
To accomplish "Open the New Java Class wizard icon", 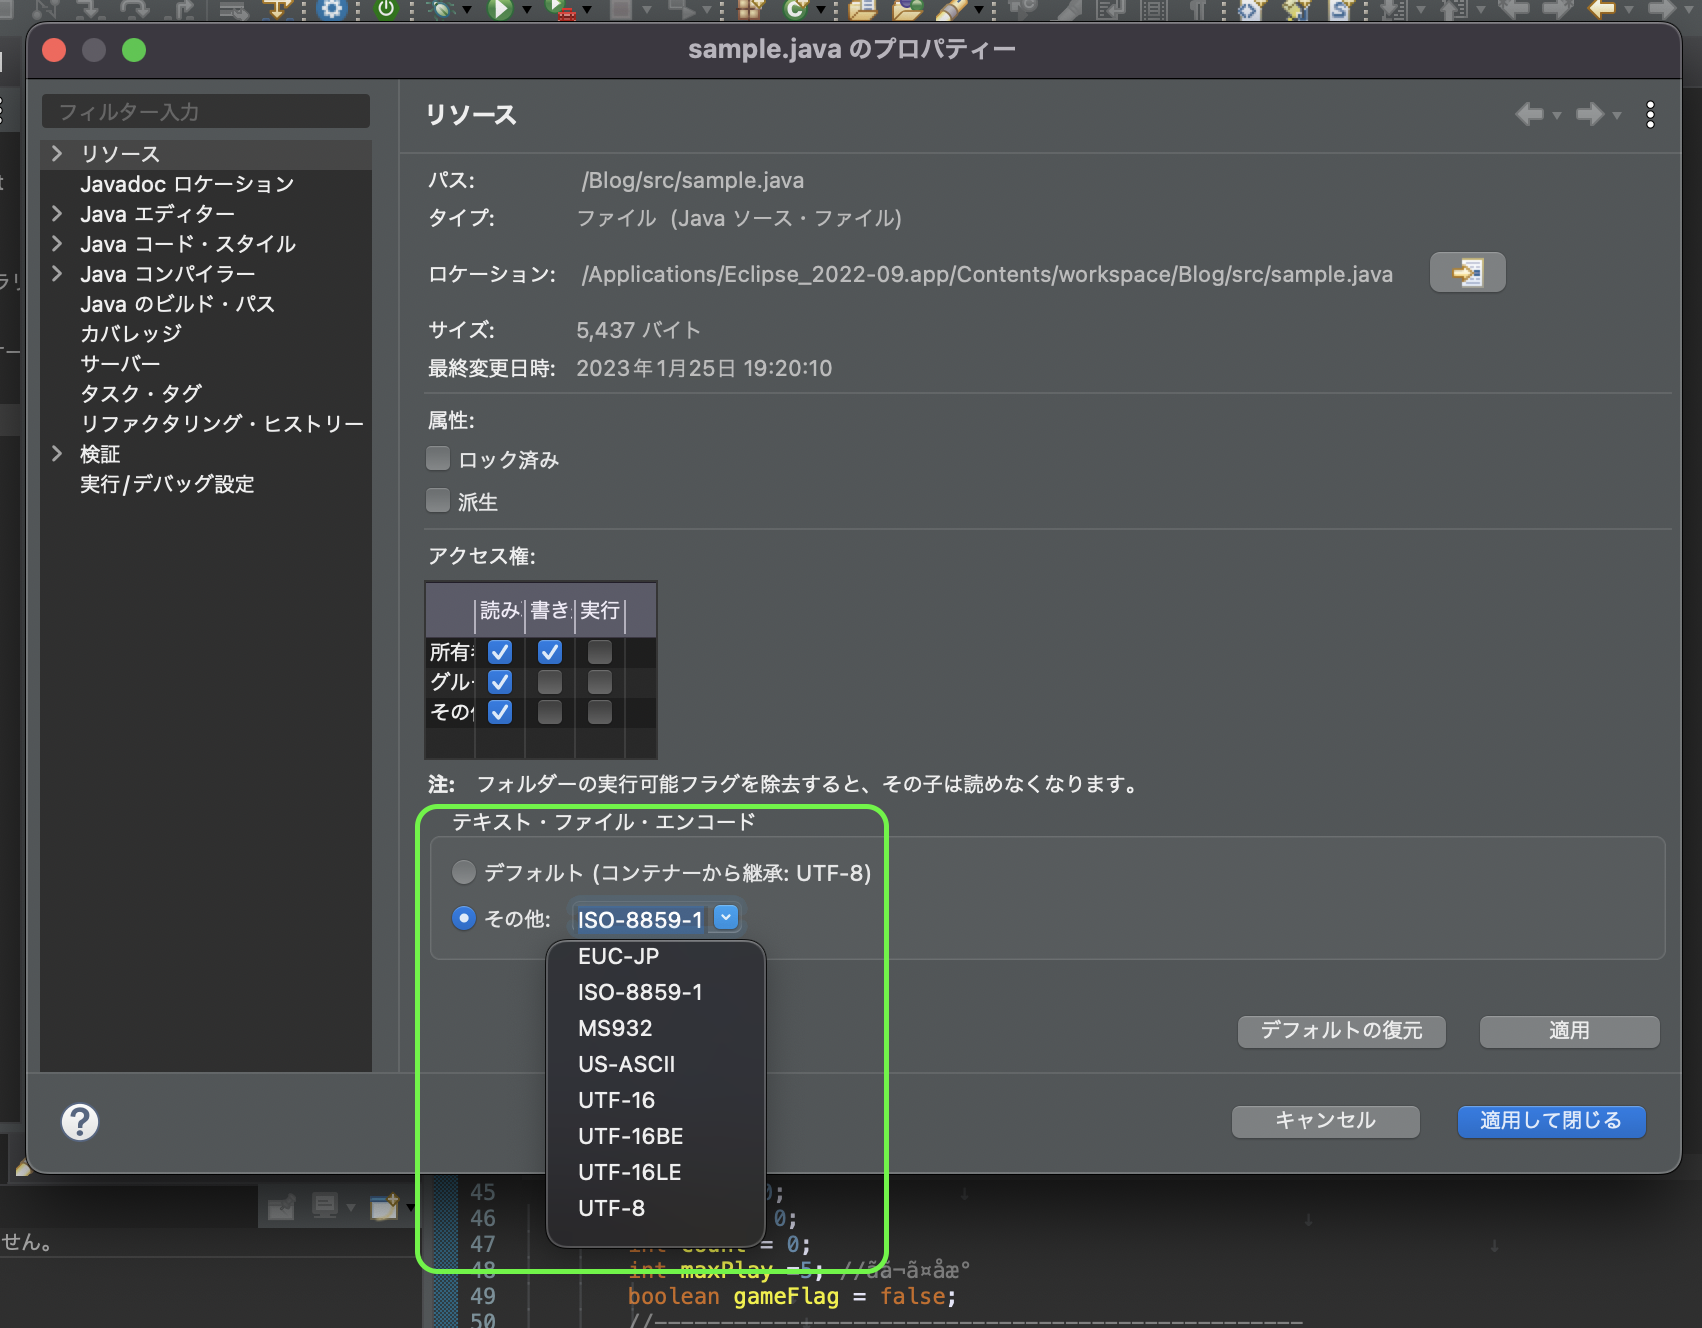I will pyautogui.click(x=796, y=13).
